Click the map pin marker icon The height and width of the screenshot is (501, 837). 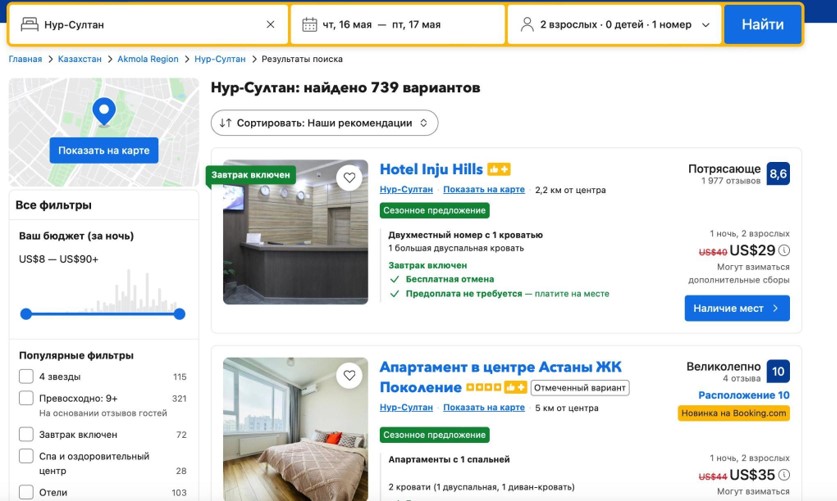pos(103,111)
